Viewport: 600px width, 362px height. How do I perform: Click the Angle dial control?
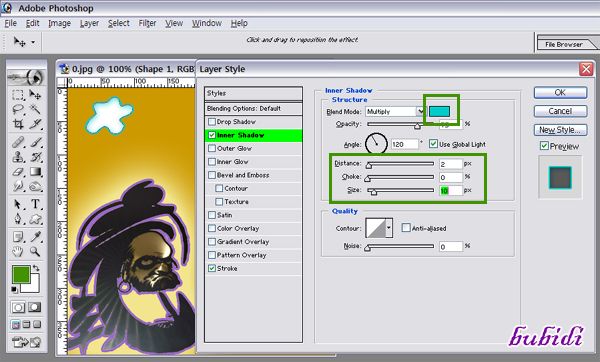(x=377, y=144)
